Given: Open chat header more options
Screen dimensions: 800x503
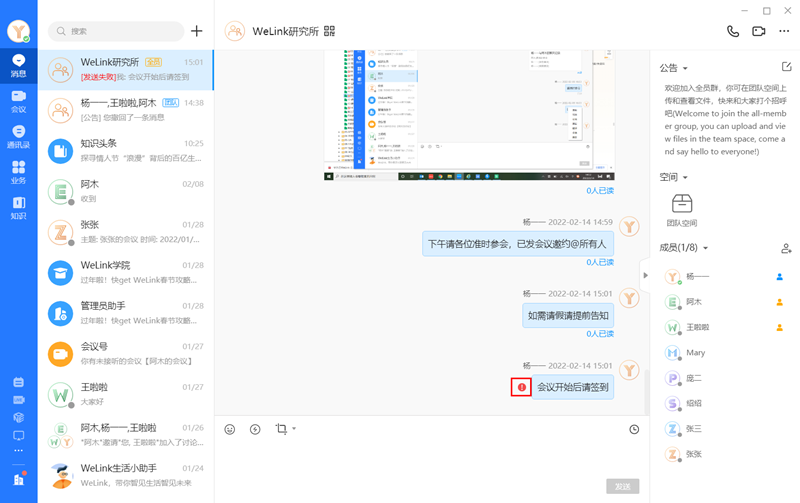Looking at the screenshot, I should click(784, 31).
